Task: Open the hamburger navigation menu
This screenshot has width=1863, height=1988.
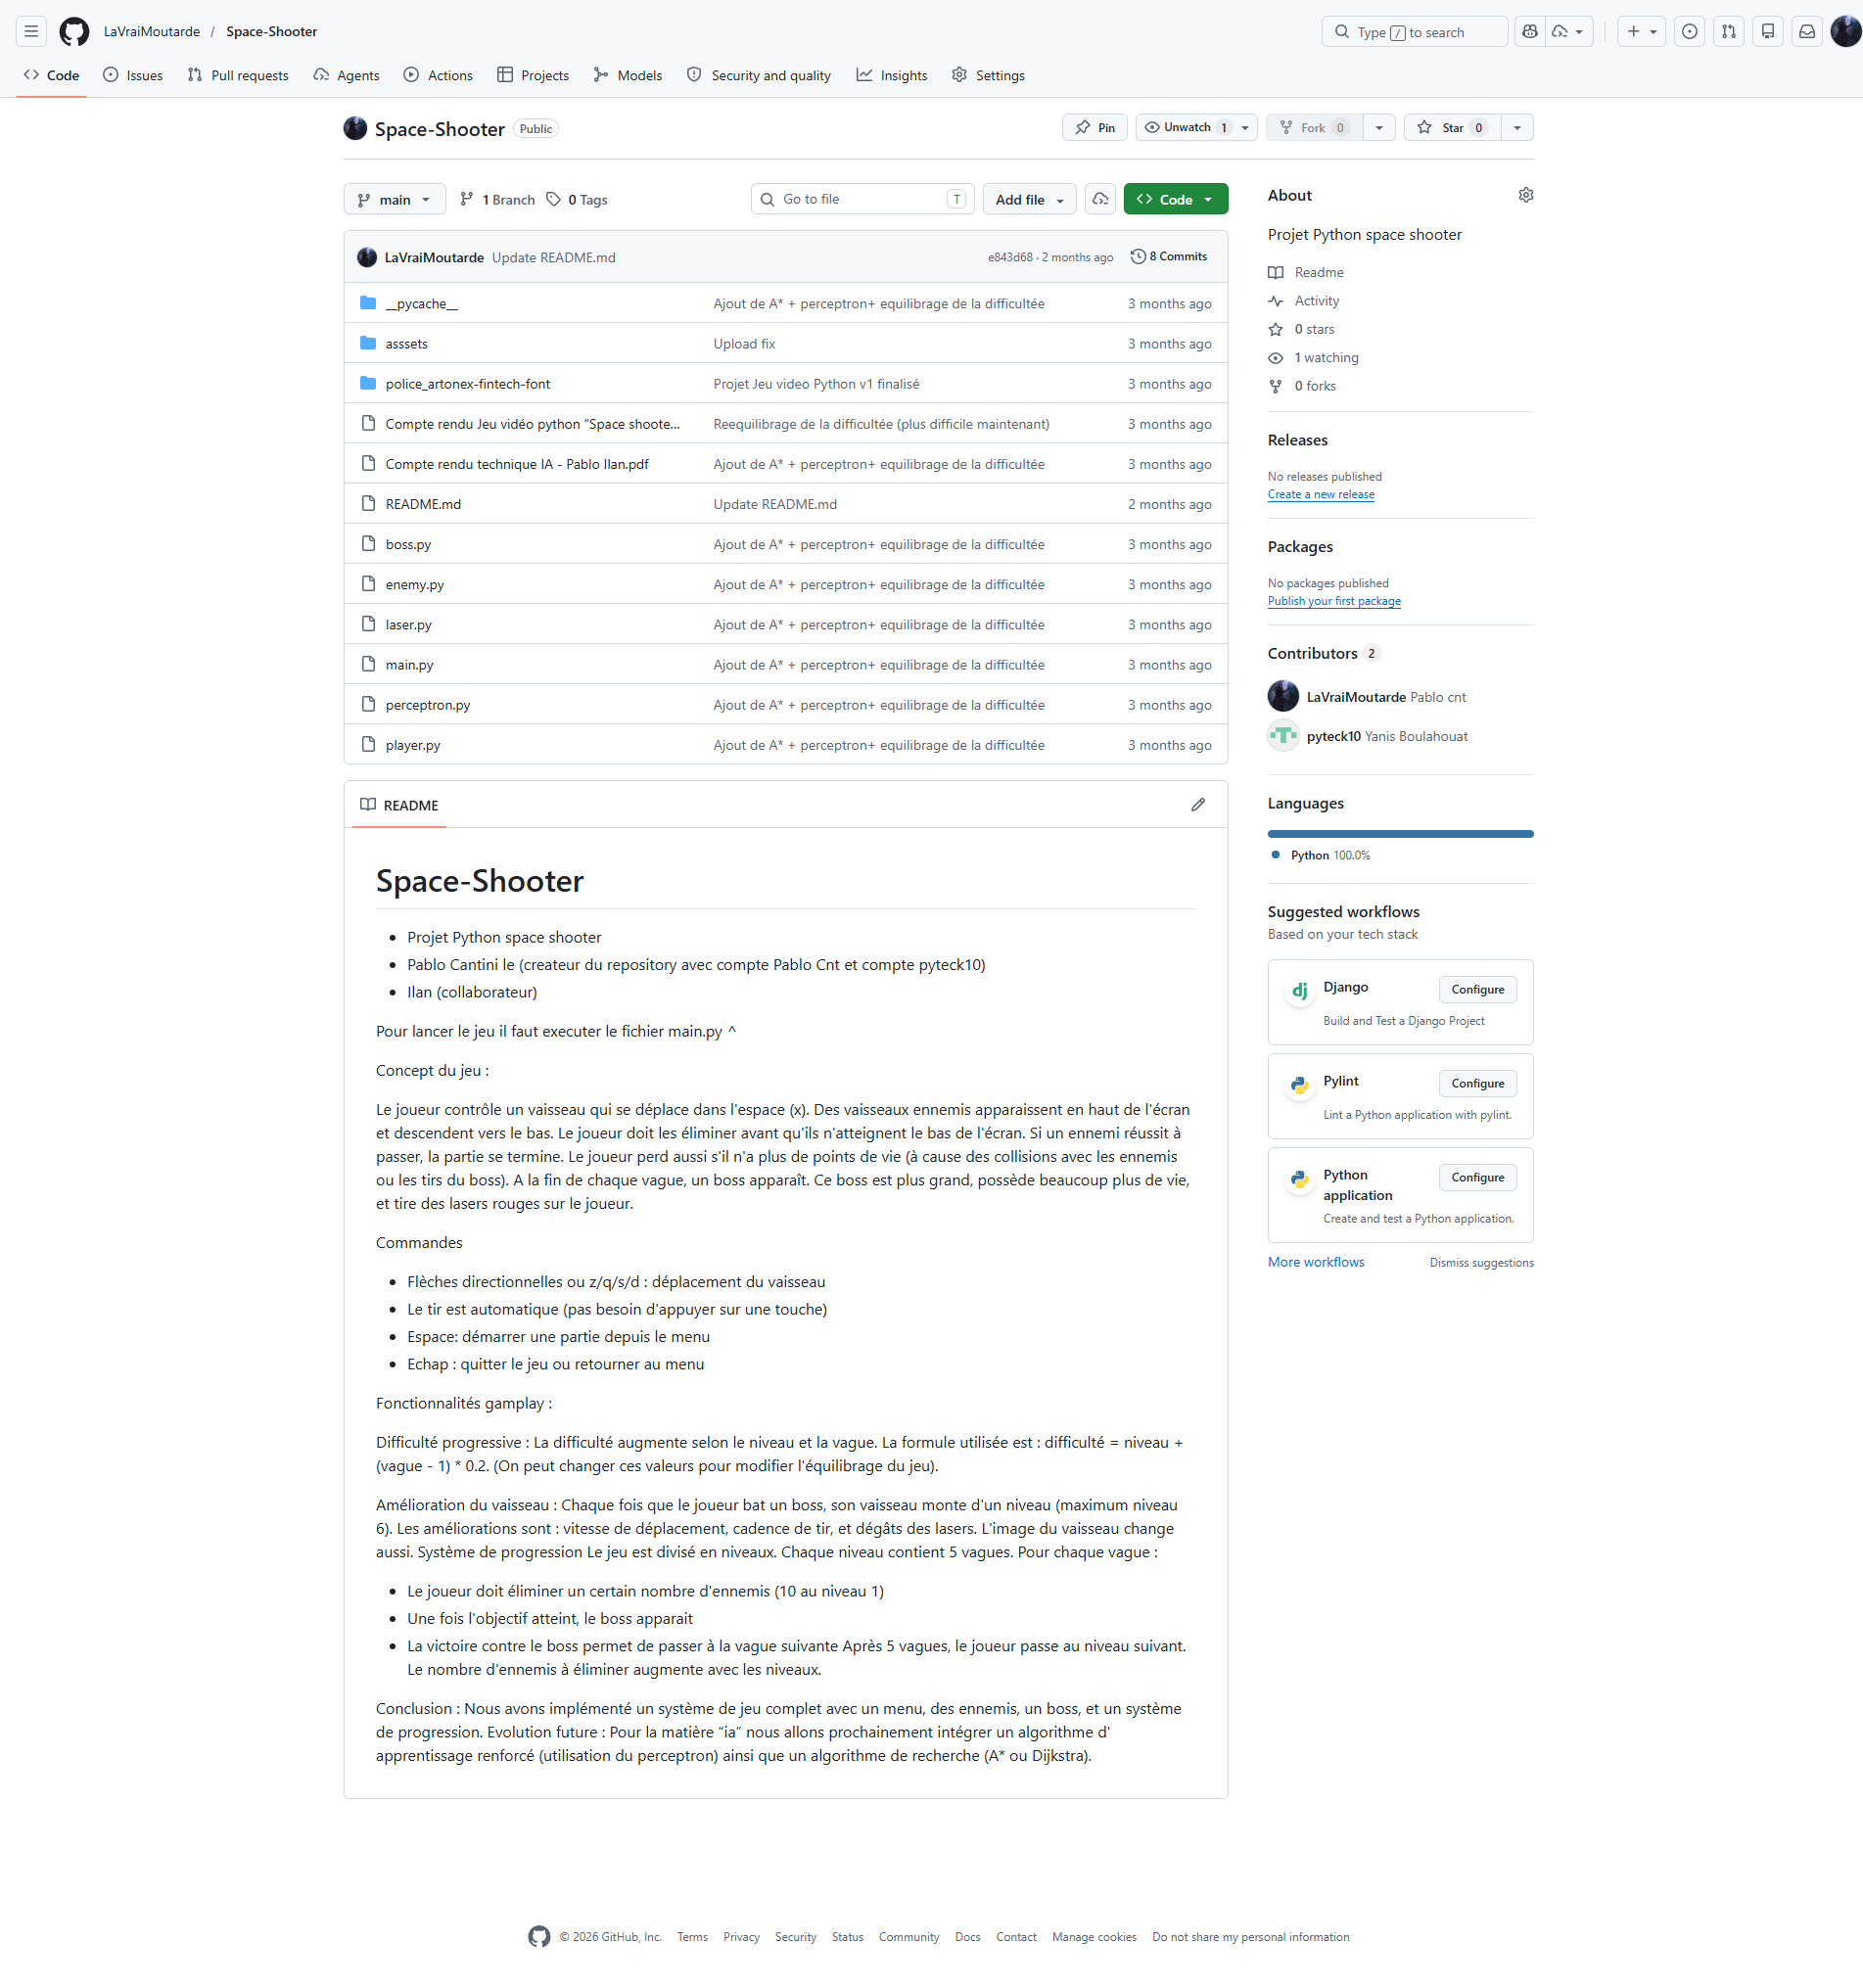Action: 31,32
